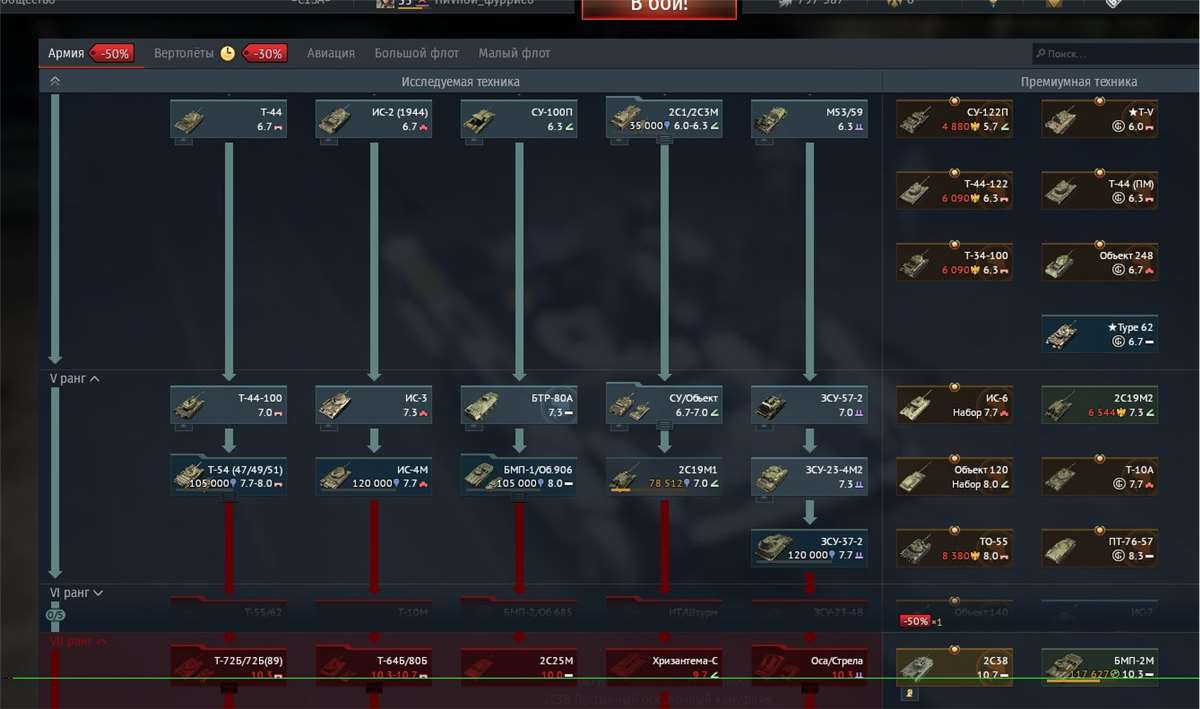Screen dimensions: 1200x709
Task: Open the Малый флот tab
Action: tap(514, 53)
